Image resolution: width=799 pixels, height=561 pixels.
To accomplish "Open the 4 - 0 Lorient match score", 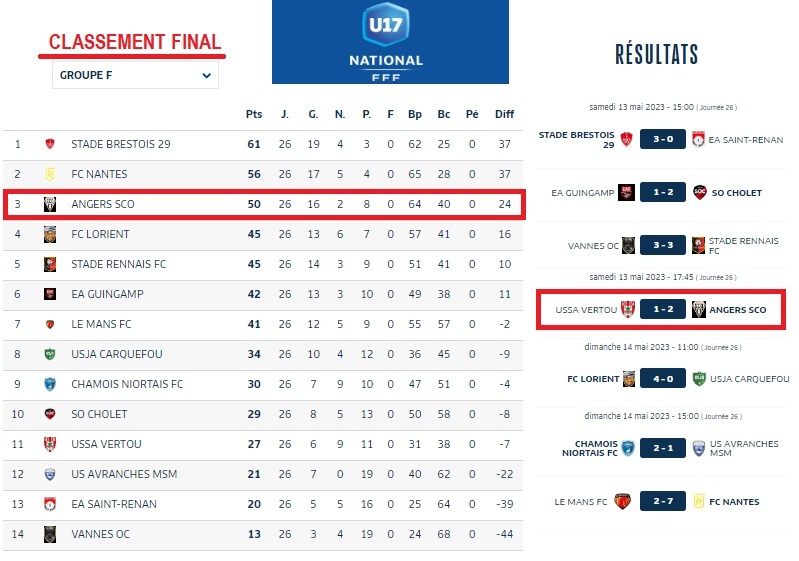I will [x=661, y=379].
